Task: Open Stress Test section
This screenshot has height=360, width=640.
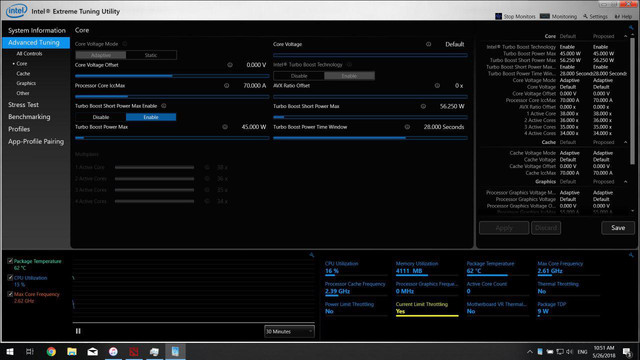Action: 24,105
